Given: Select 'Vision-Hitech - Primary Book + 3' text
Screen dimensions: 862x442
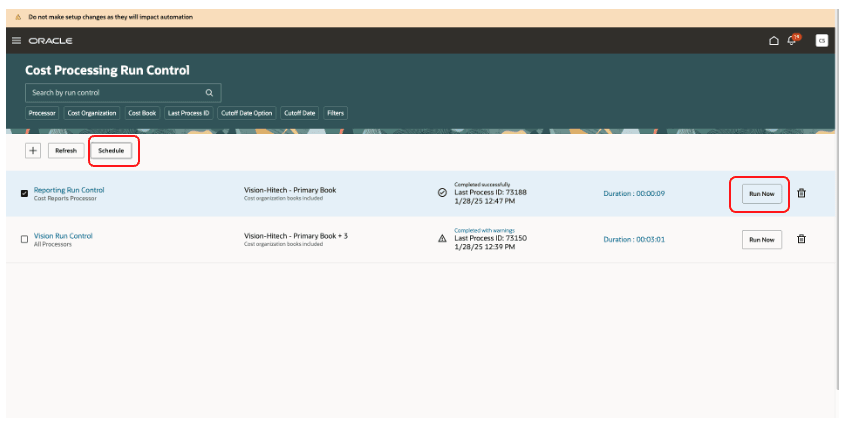Looking at the screenshot, I should coord(296,236).
